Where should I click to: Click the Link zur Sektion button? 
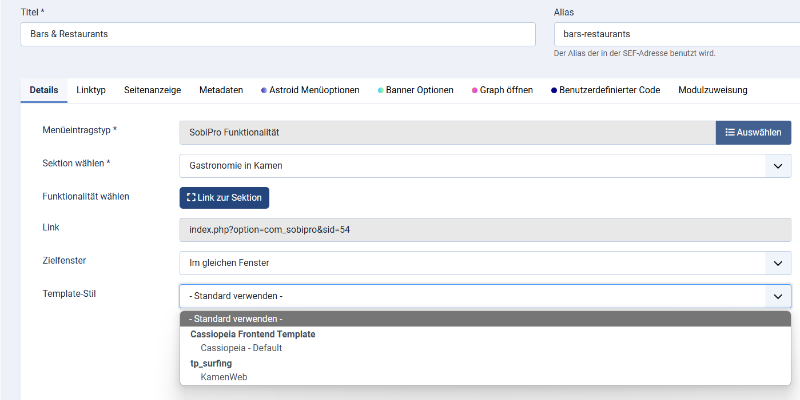coord(224,198)
